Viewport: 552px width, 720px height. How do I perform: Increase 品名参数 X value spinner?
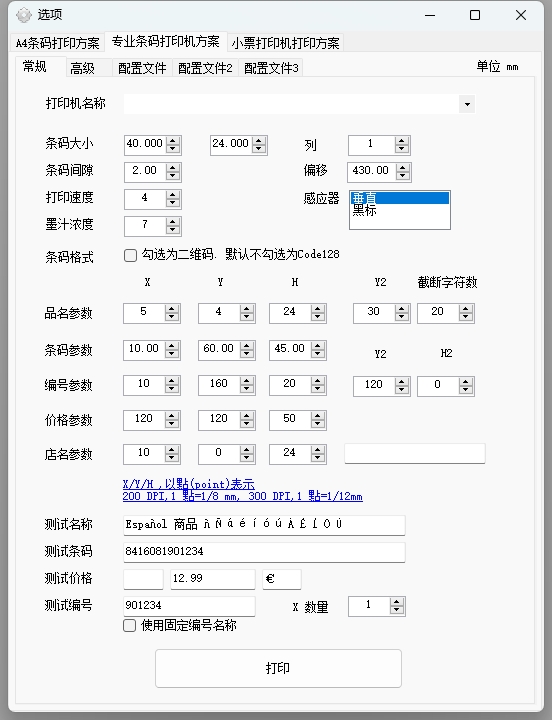click(172, 309)
